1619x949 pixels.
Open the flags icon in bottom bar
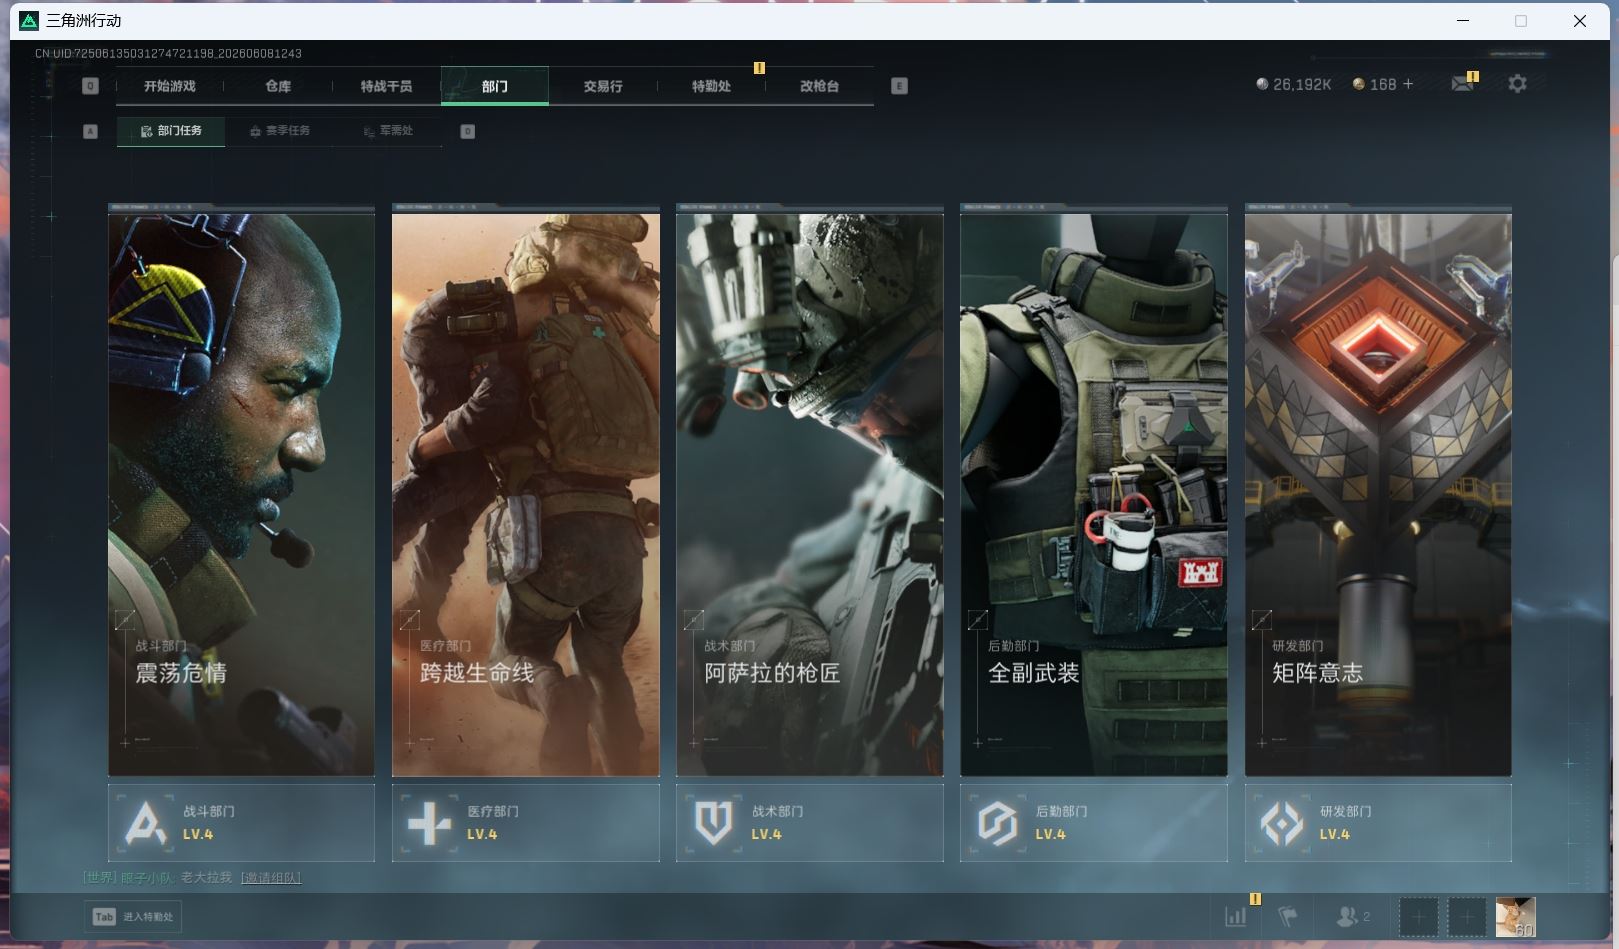tap(1288, 916)
